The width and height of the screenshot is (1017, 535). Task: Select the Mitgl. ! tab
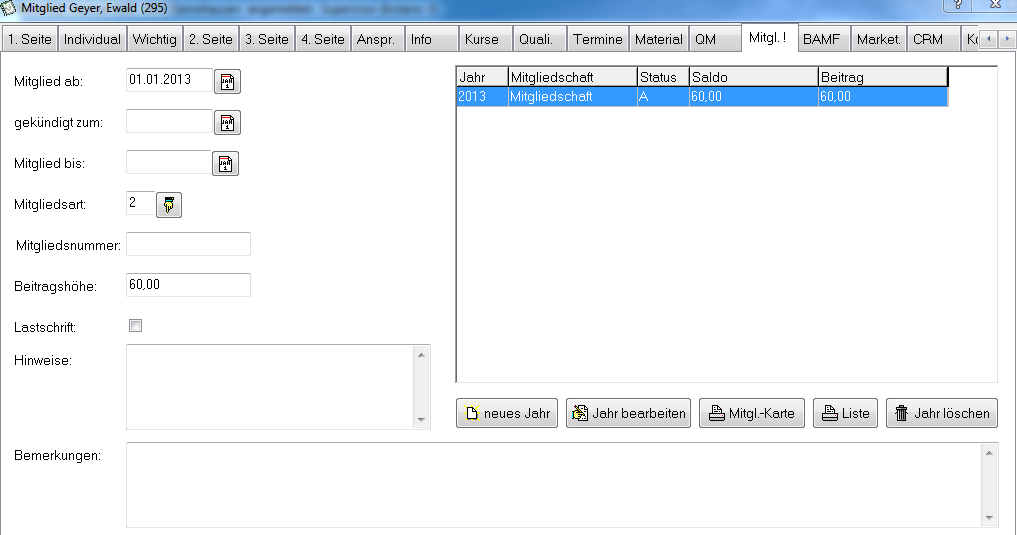coord(768,38)
